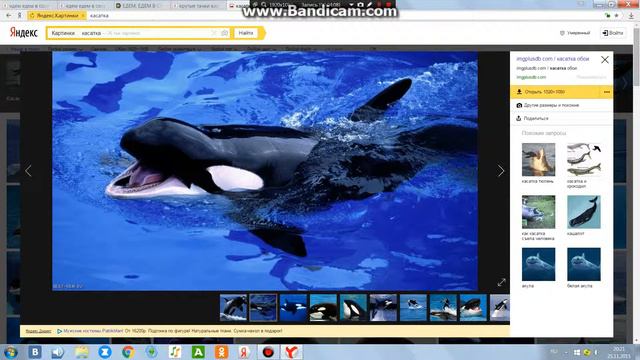Image resolution: width=640 pixels, height=360 pixels.
Task: Click the speaker icon in taskbar
Action: pyautogui.click(x=58, y=352)
